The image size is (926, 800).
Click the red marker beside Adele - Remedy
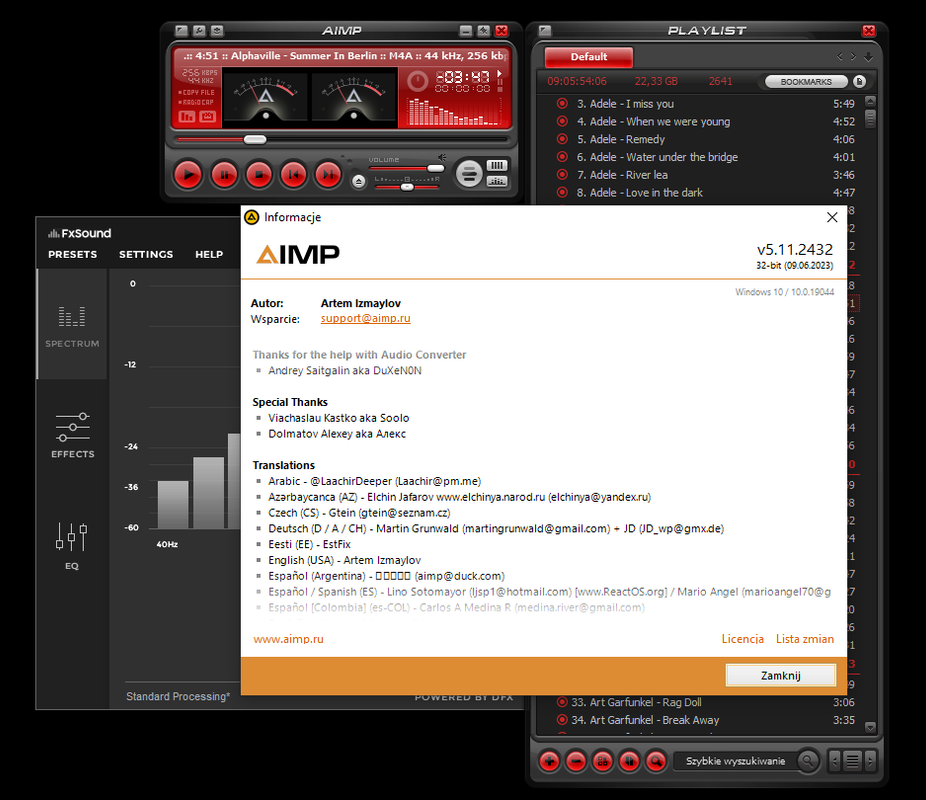pos(562,139)
